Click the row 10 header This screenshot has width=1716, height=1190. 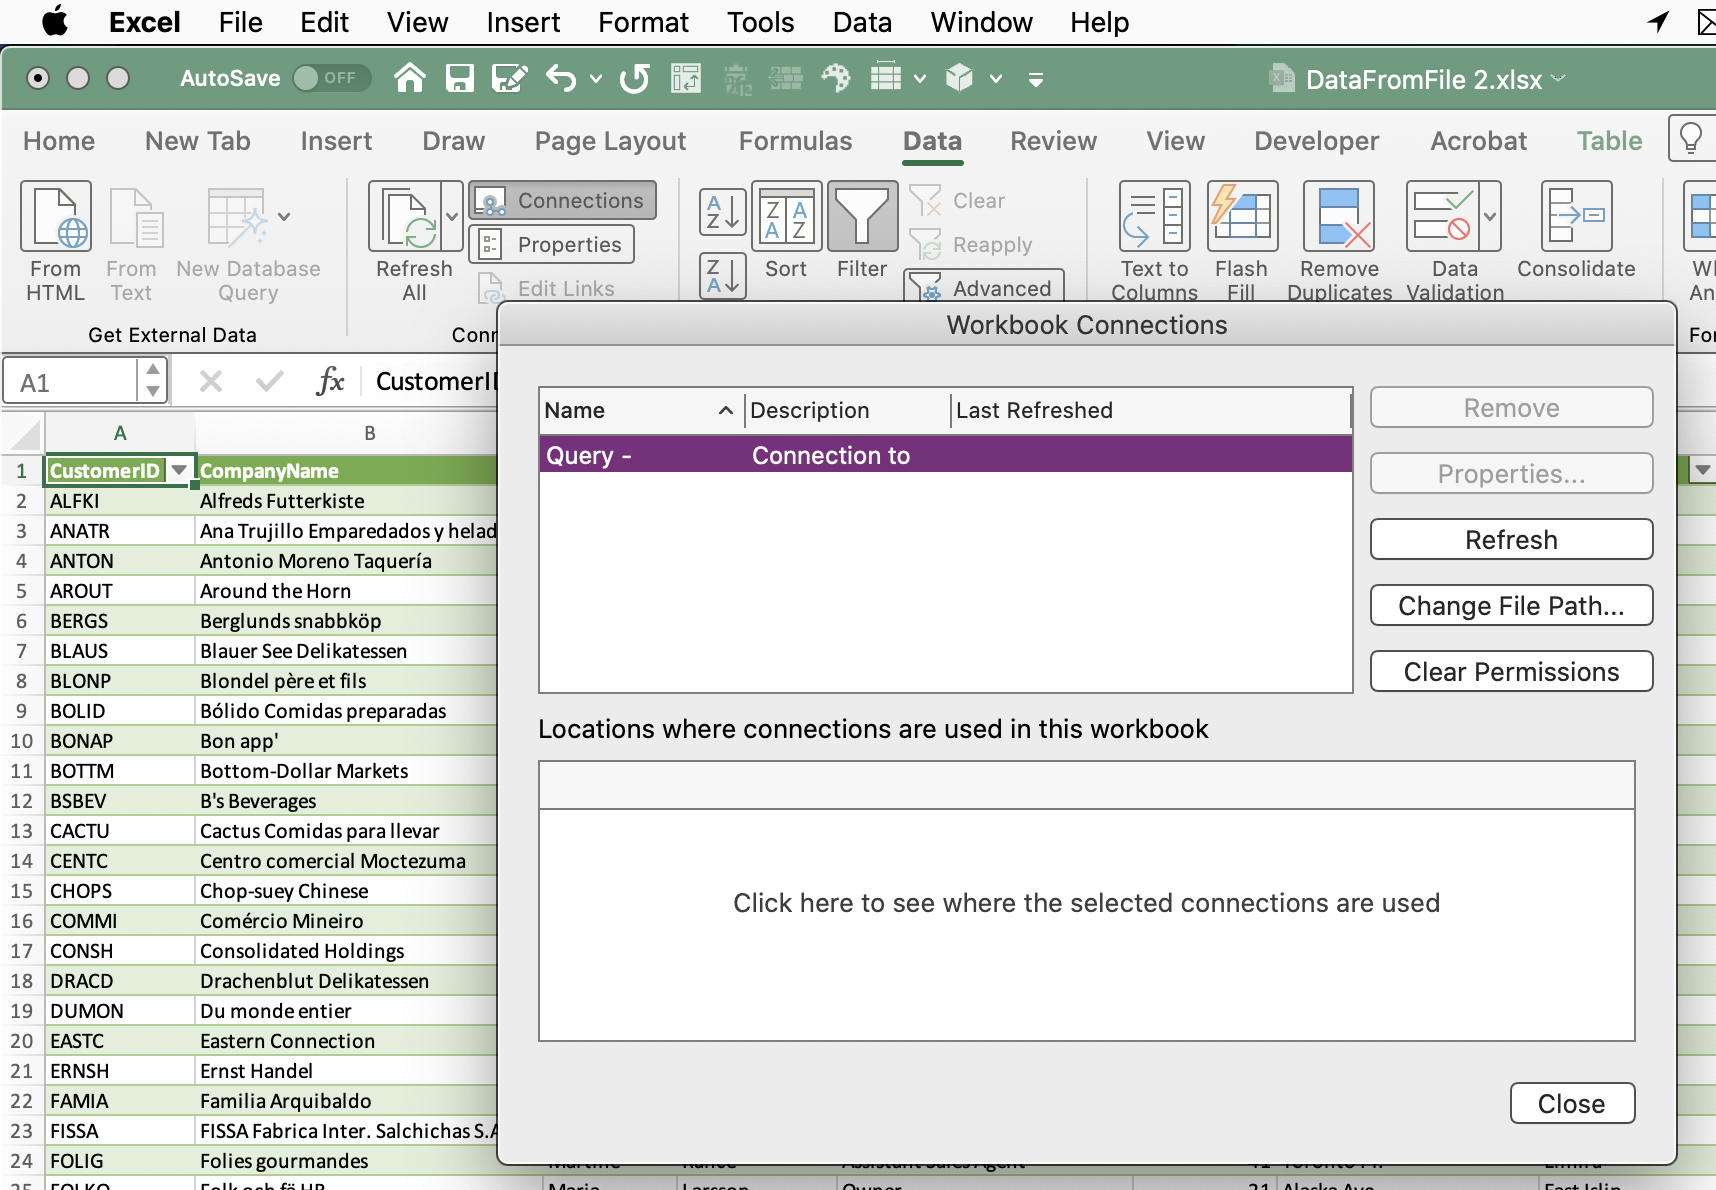pyautogui.click(x=22, y=740)
